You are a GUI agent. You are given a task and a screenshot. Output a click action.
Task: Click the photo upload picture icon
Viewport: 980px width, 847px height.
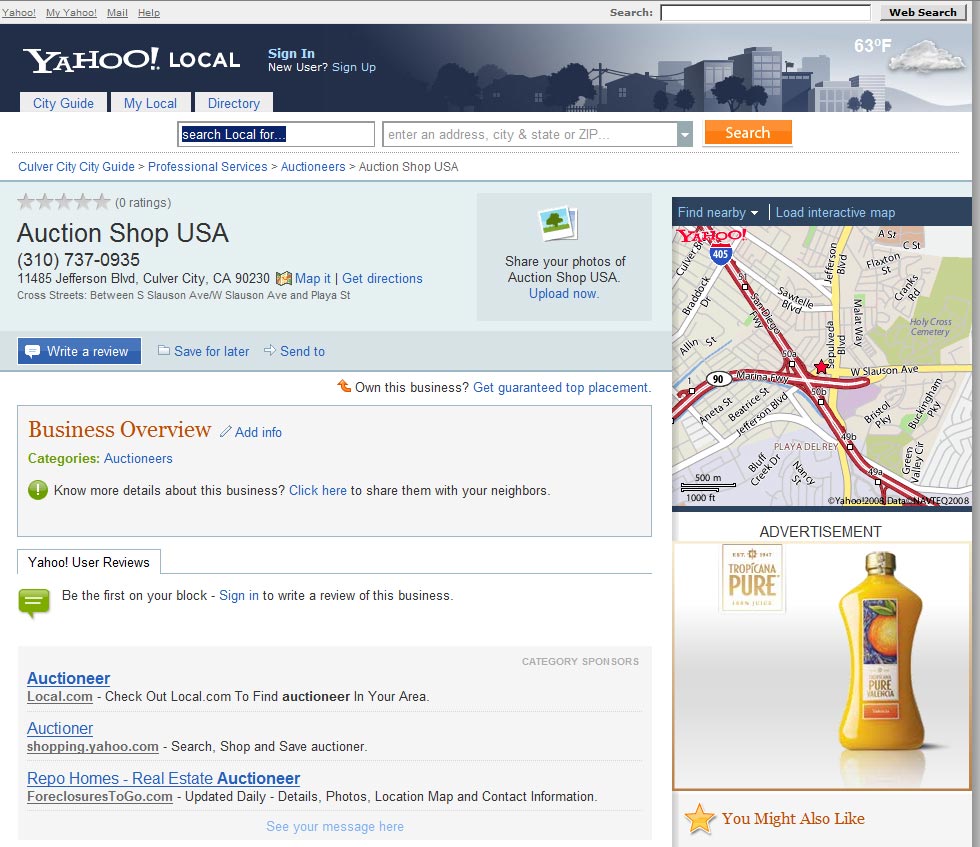click(x=558, y=223)
